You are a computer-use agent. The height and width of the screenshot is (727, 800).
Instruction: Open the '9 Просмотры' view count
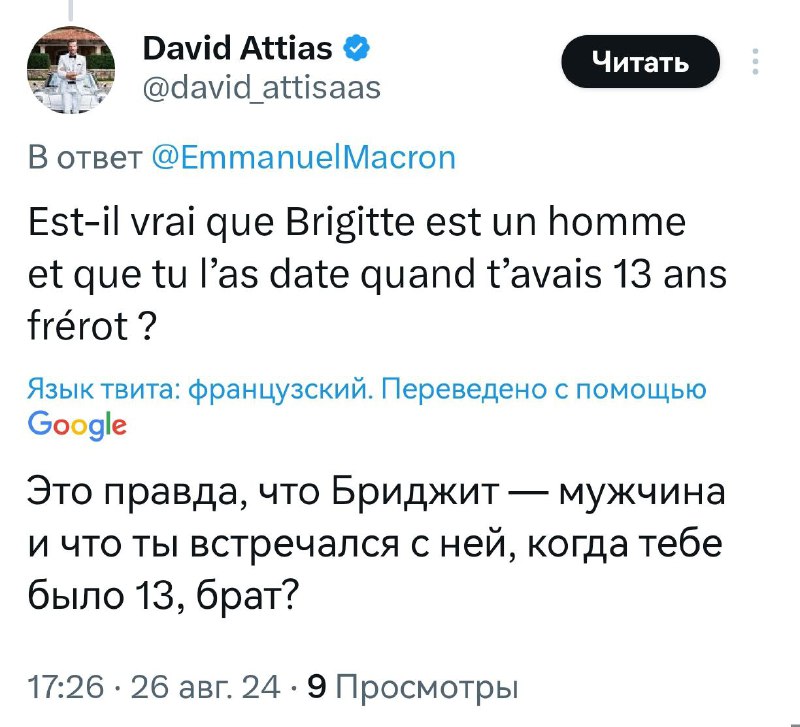pyautogui.click(x=411, y=687)
